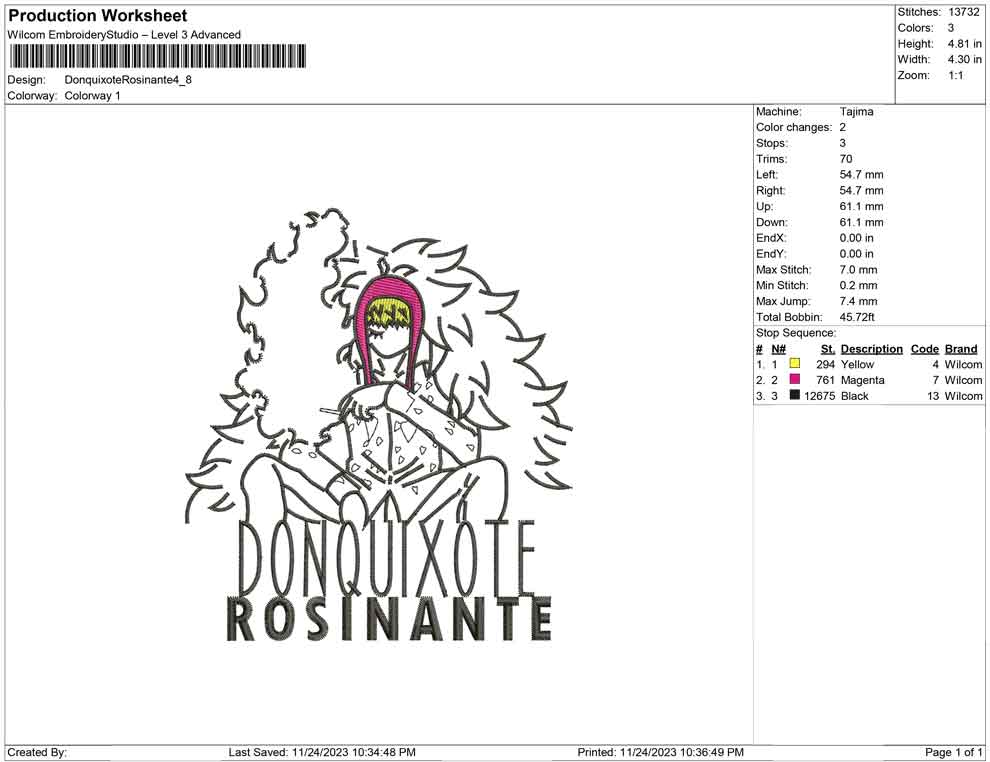Image resolution: width=990 pixels, height=762 pixels.
Task: Click the 'Black' description in stop sequence
Action: (x=855, y=396)
